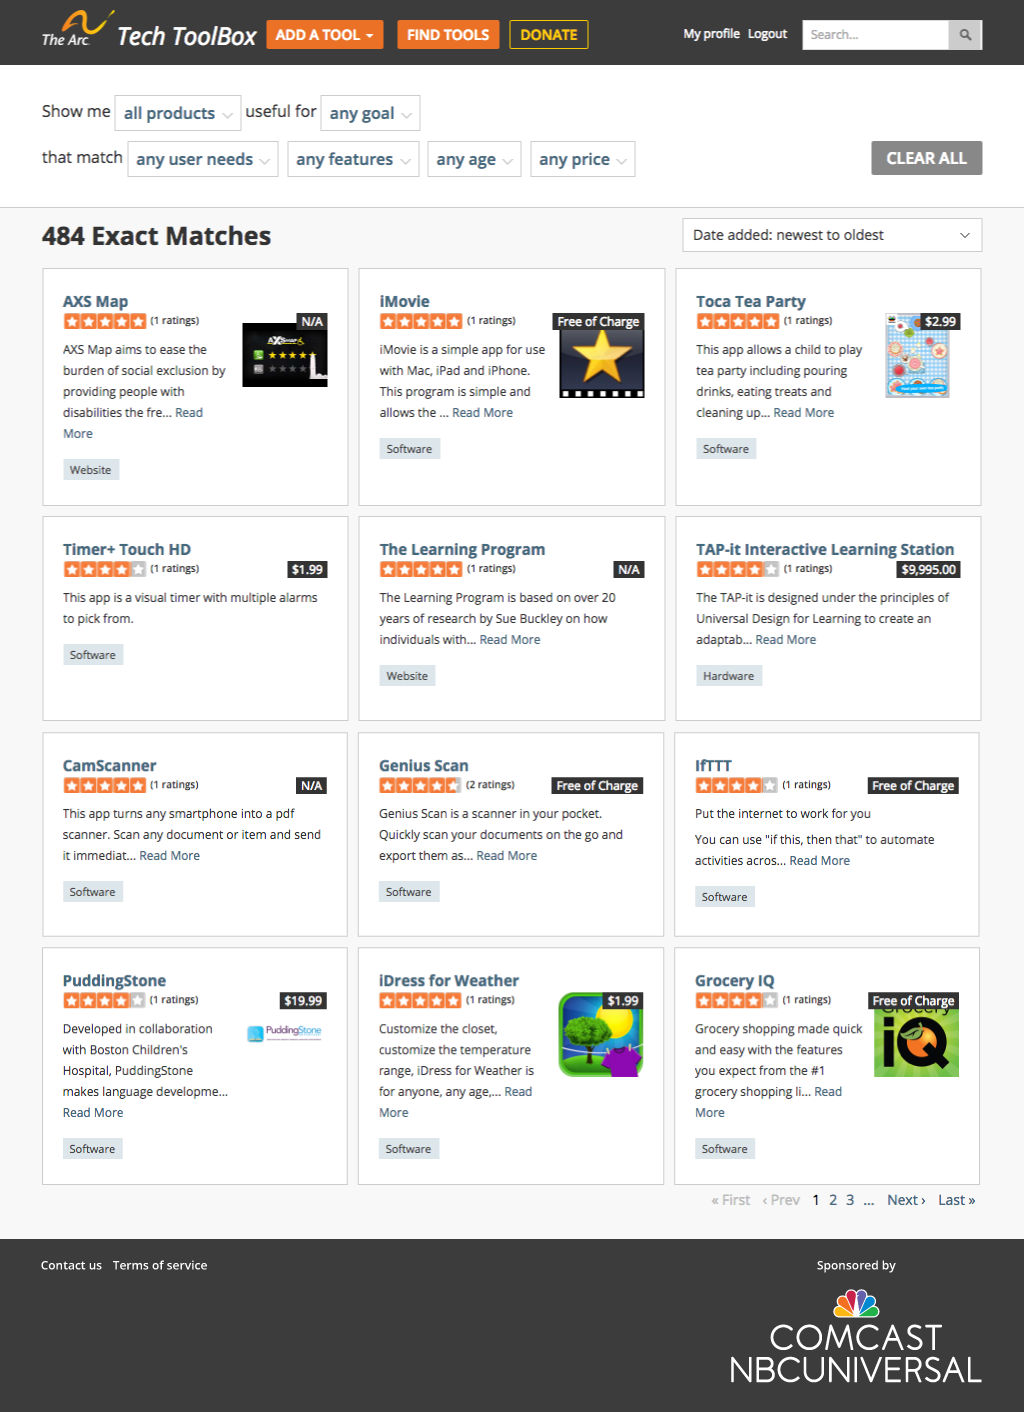Open PuddingStone logo image
1024x1412 pixels.
point(285,1031)
